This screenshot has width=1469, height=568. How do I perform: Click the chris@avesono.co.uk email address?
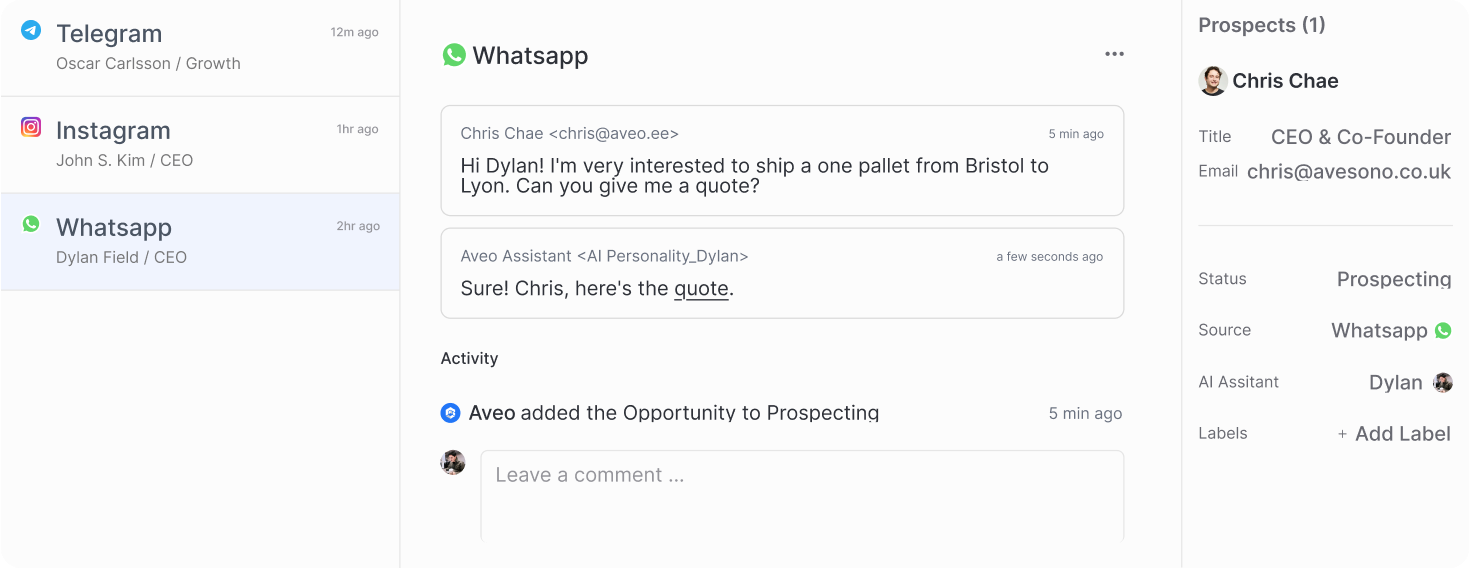point(1348,172)
